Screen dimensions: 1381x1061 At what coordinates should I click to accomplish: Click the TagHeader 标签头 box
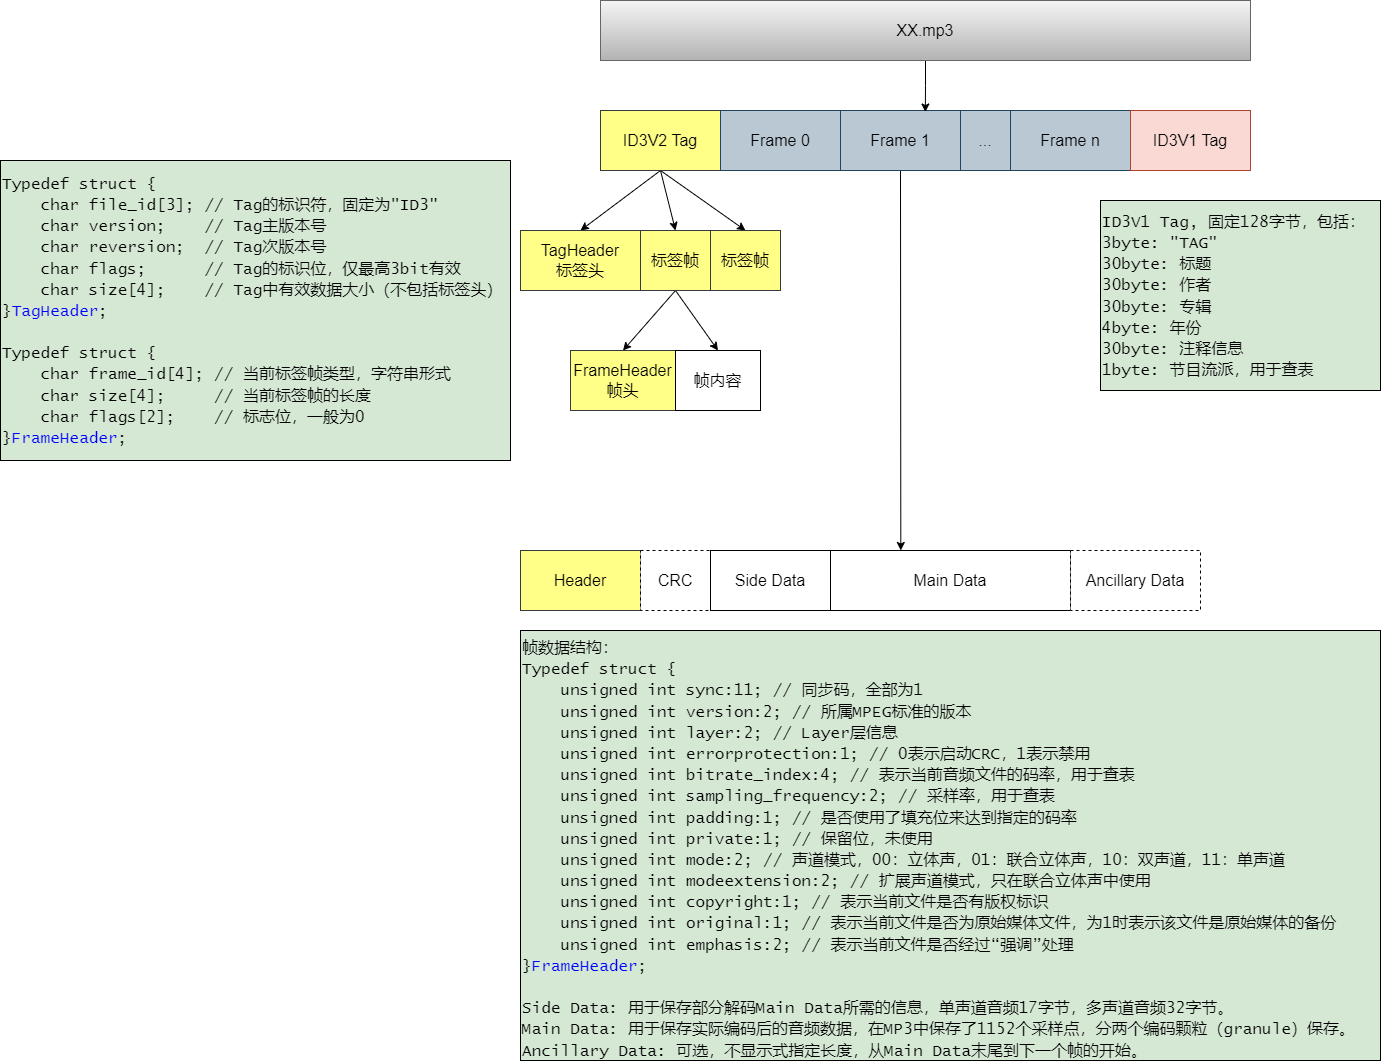[580, 260]
